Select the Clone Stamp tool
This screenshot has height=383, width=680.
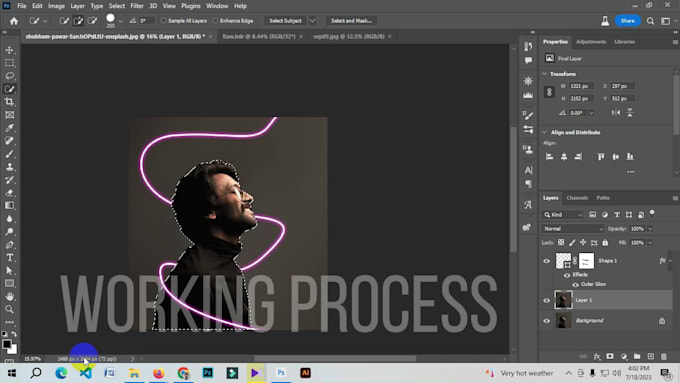coord(9,167)
